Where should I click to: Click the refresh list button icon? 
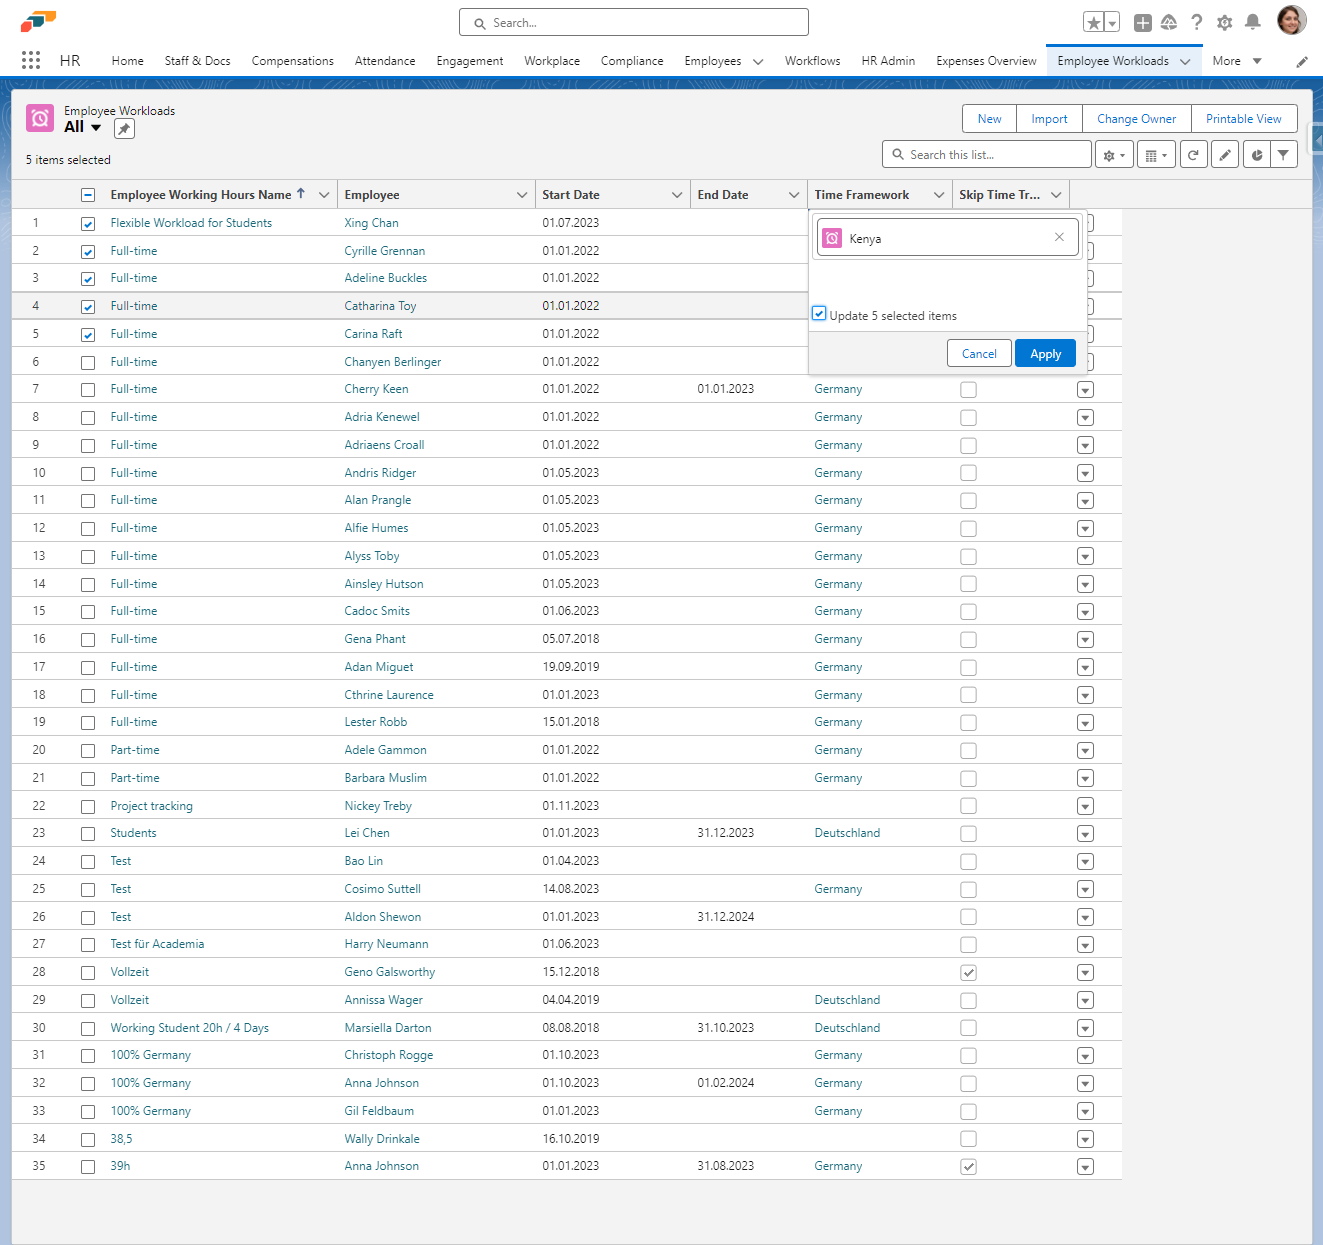[x=1193, y=155]
